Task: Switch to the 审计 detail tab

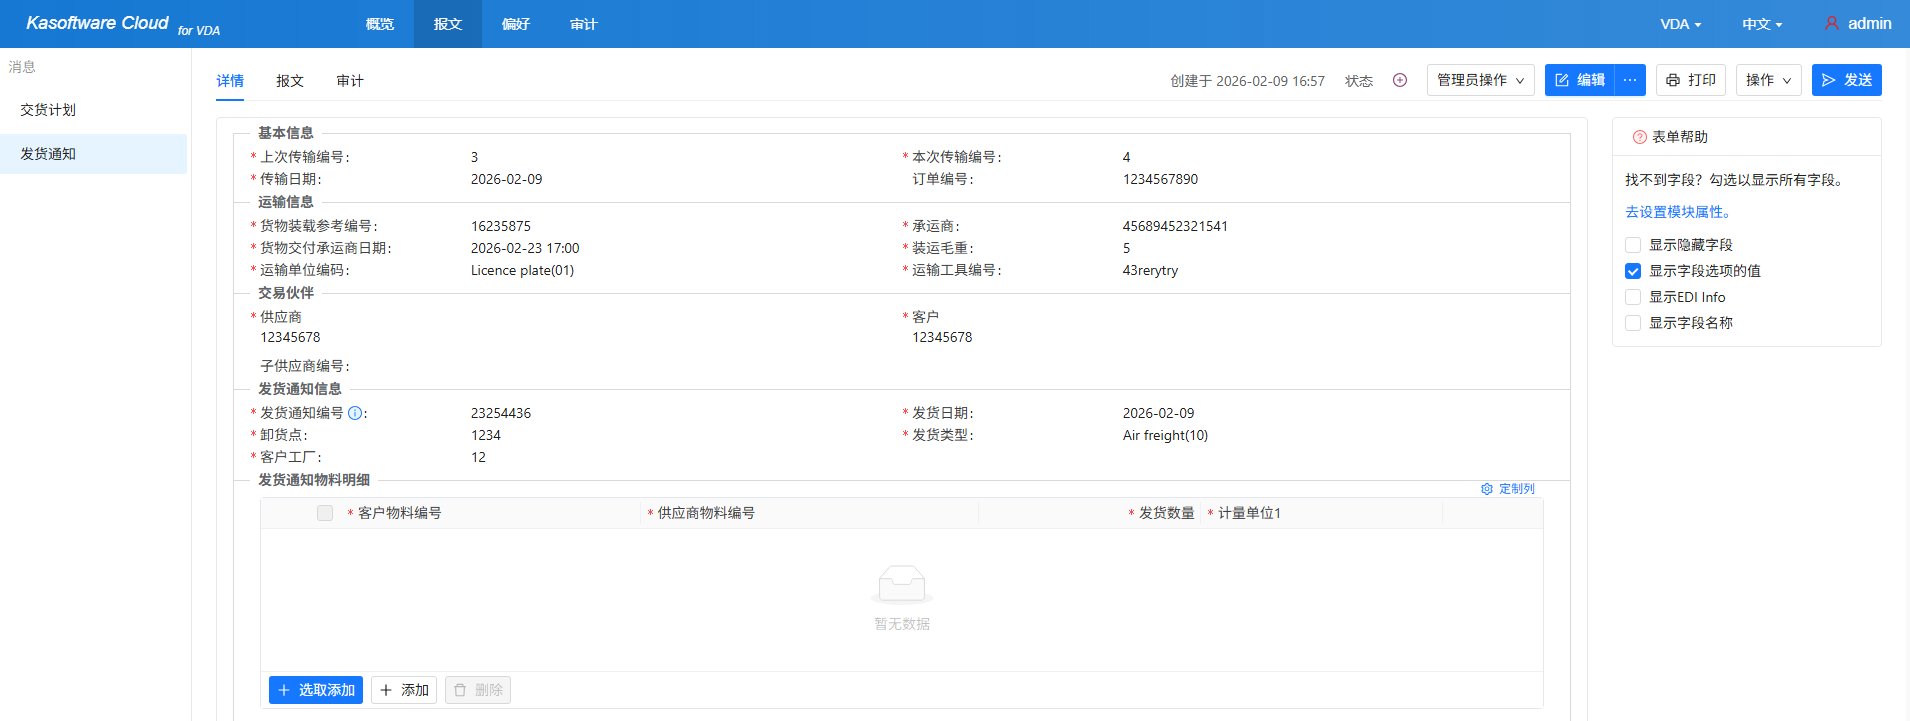Action: [x=350, y=81]
